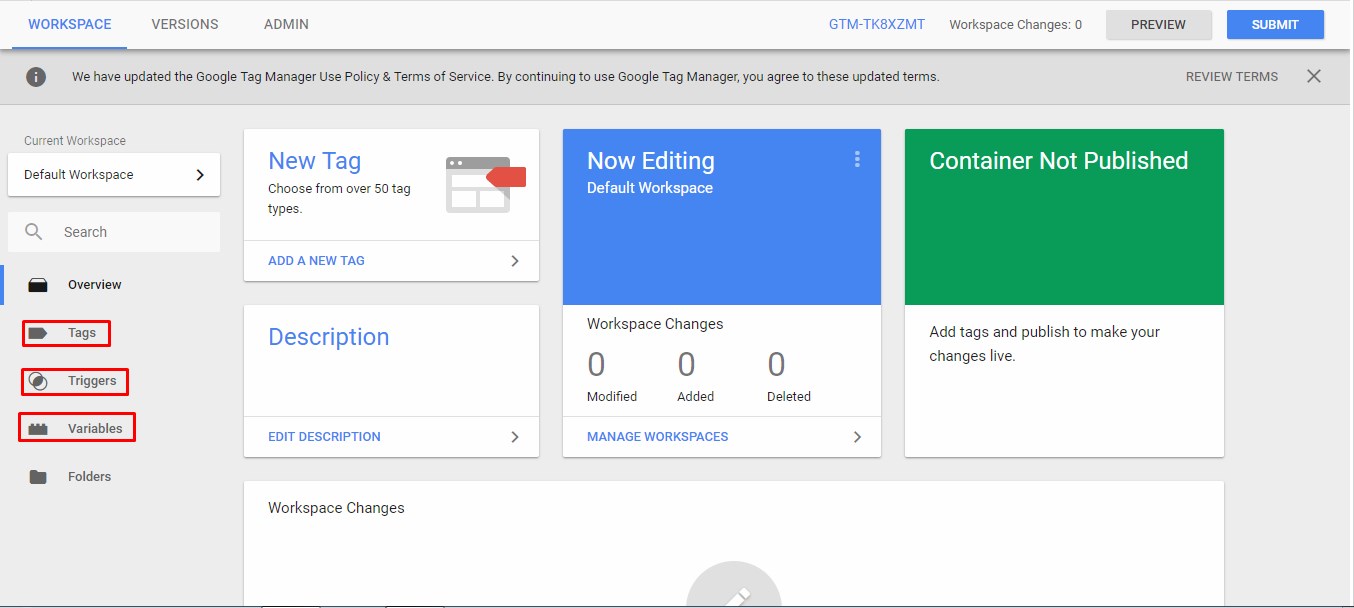Click the info icon in notification bar
This screenshot has width=1354, height=608.
coord(36,77)
